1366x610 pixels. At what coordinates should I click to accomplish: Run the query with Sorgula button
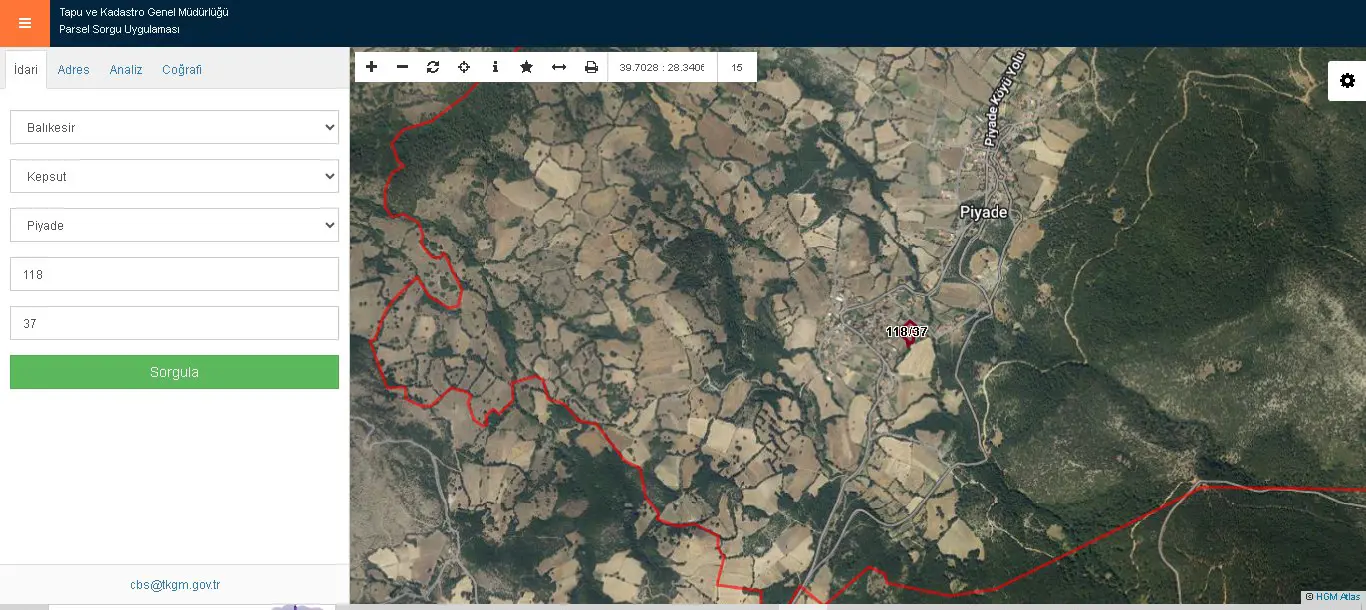click(174, 372)
